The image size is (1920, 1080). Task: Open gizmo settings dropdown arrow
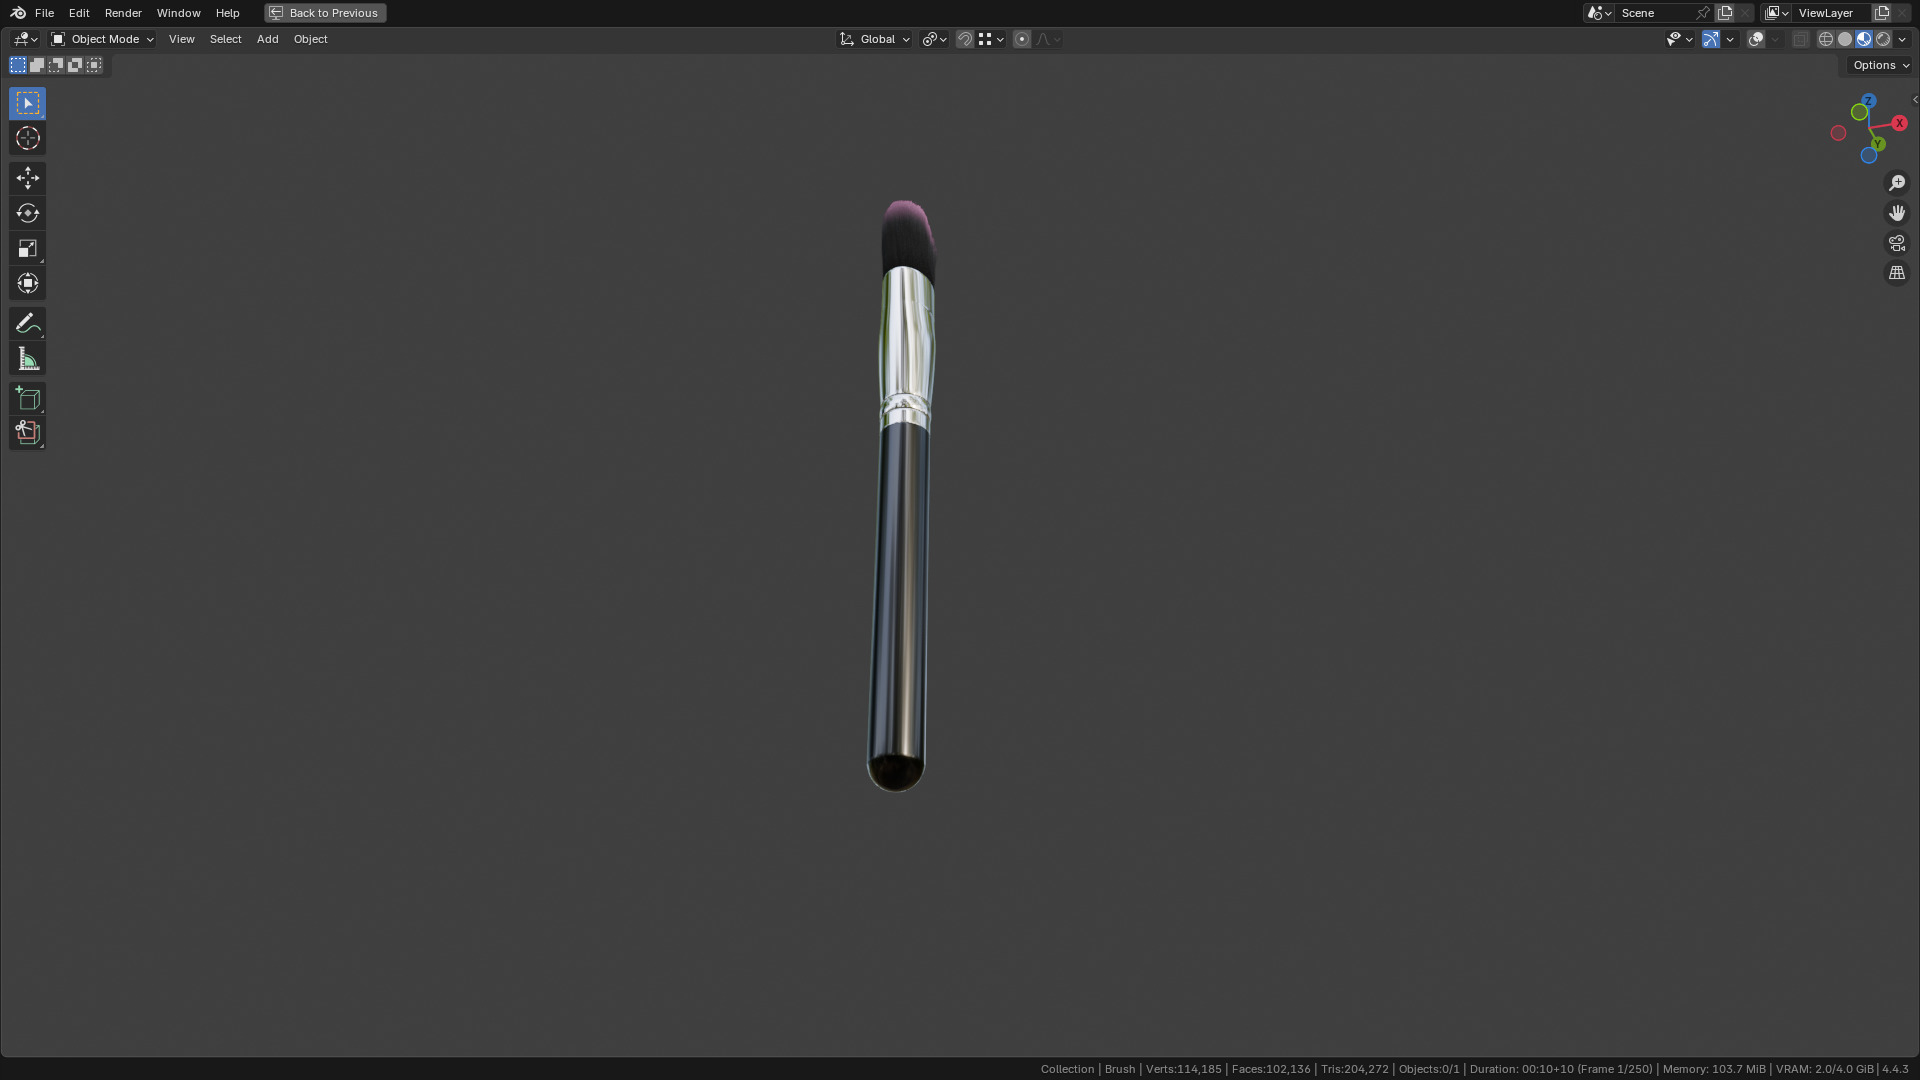(x=1730, y=39)
